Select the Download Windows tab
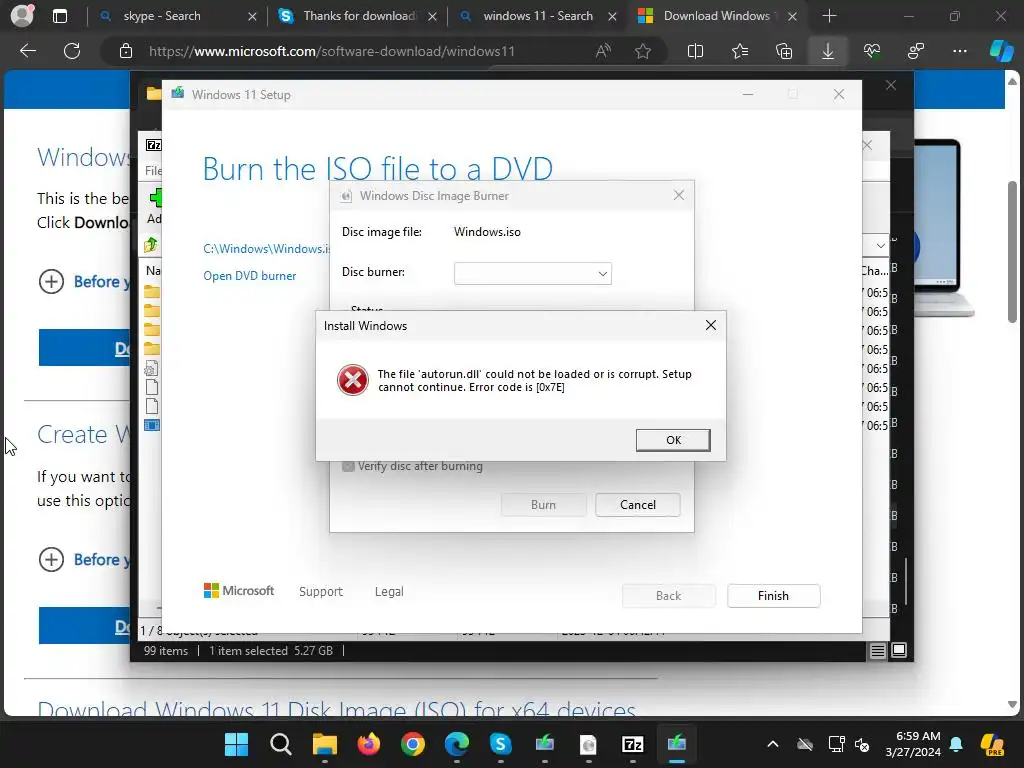The height and width of the screenshot is (768, 1024). coord(716,16)
